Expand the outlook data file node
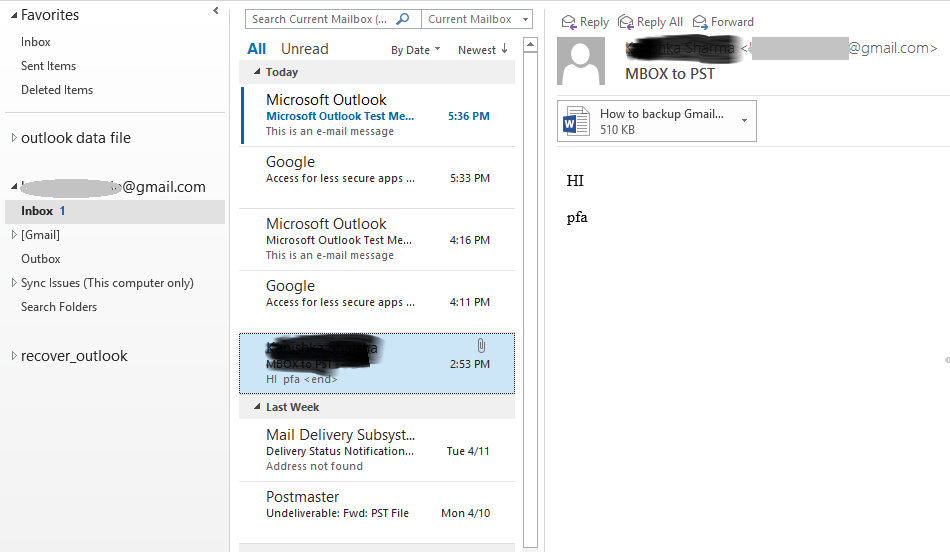Viewport: 950px width, 552px height. (x=14, y=138)
